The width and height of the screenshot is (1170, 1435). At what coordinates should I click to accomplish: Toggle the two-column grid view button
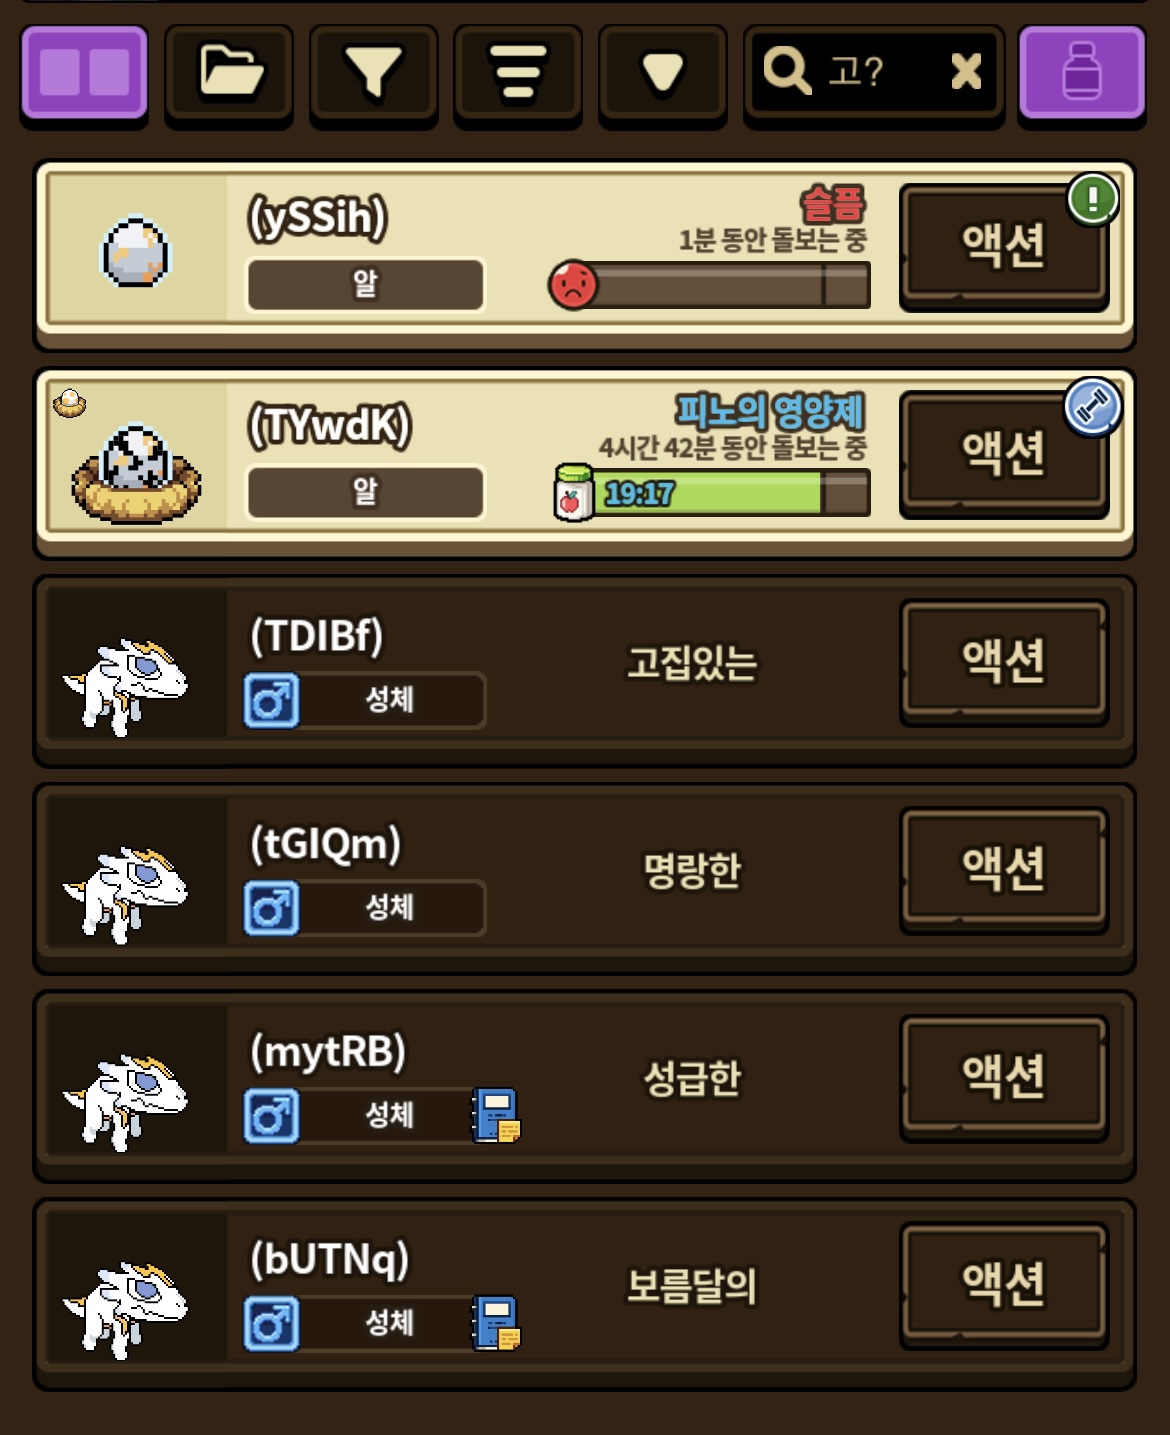(x=85, y=73)
